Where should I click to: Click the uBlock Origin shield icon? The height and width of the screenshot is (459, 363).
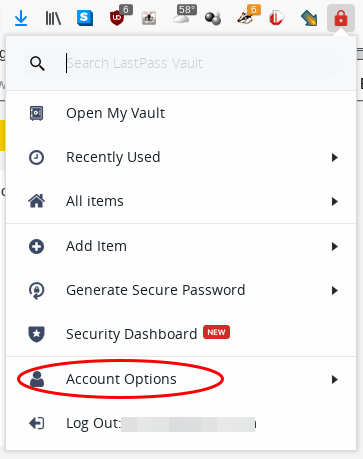[x=117, y=18]
